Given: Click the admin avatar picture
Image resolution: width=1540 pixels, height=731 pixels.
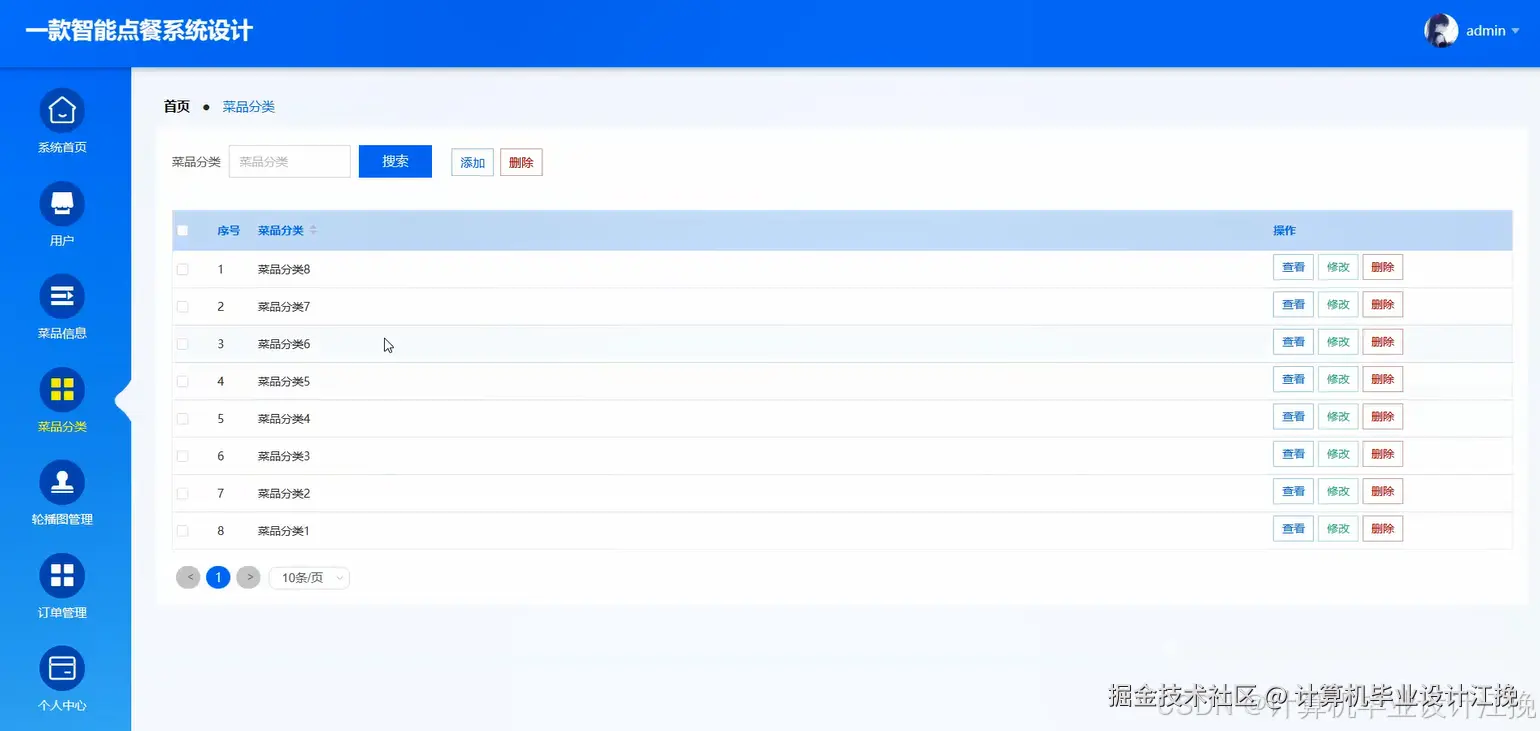Looking at the screenshot, I should pyautogui.click(x=1441, y=31).
